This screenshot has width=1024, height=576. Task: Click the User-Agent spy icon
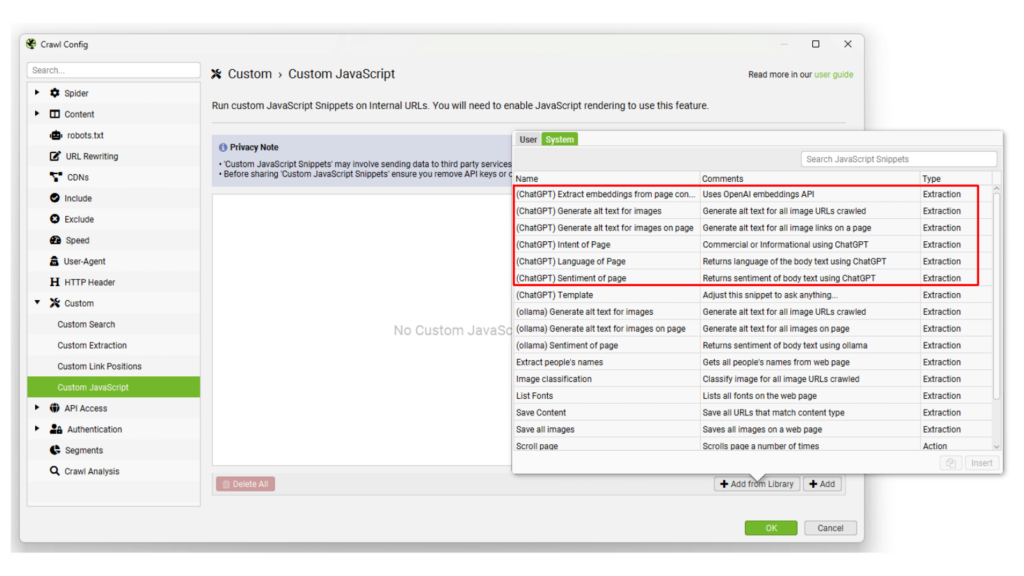(54, 261)
